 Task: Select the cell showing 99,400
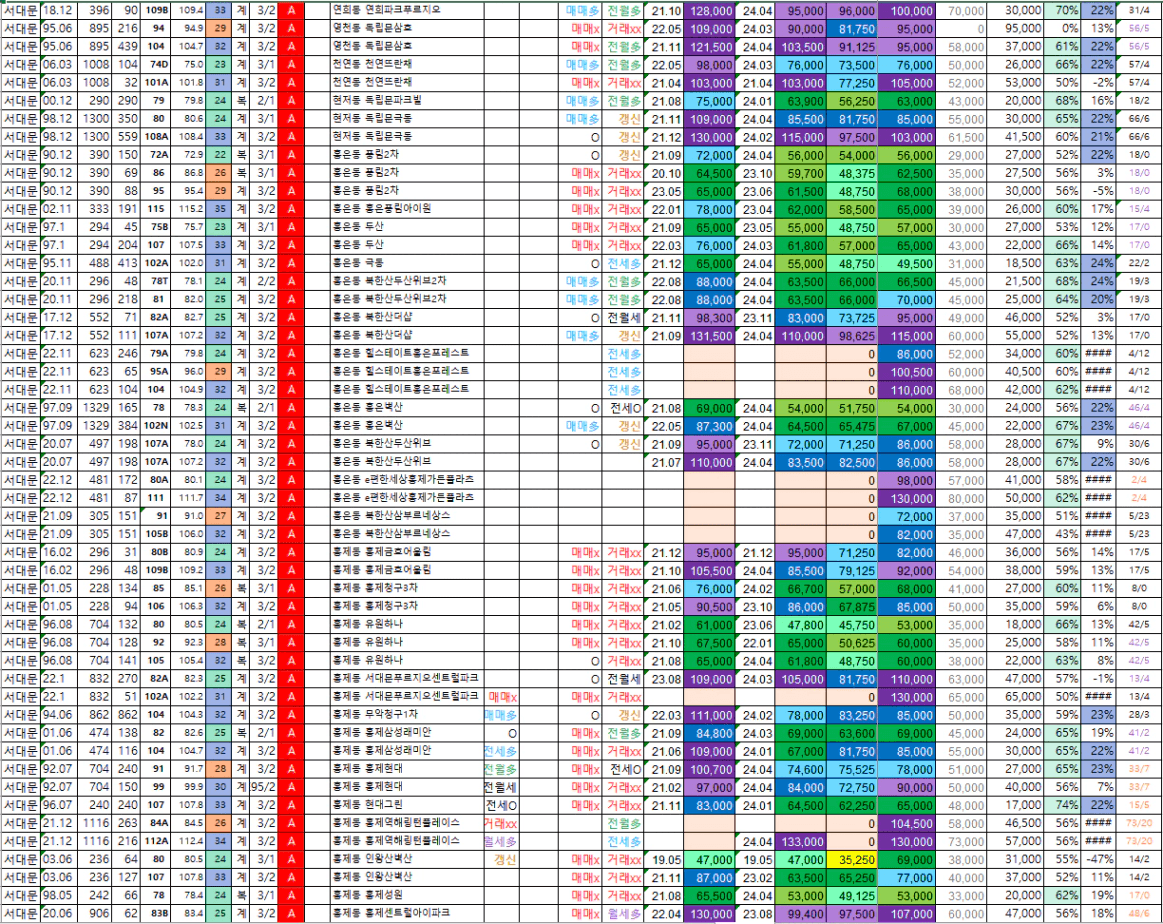click(x=800, y=914)
